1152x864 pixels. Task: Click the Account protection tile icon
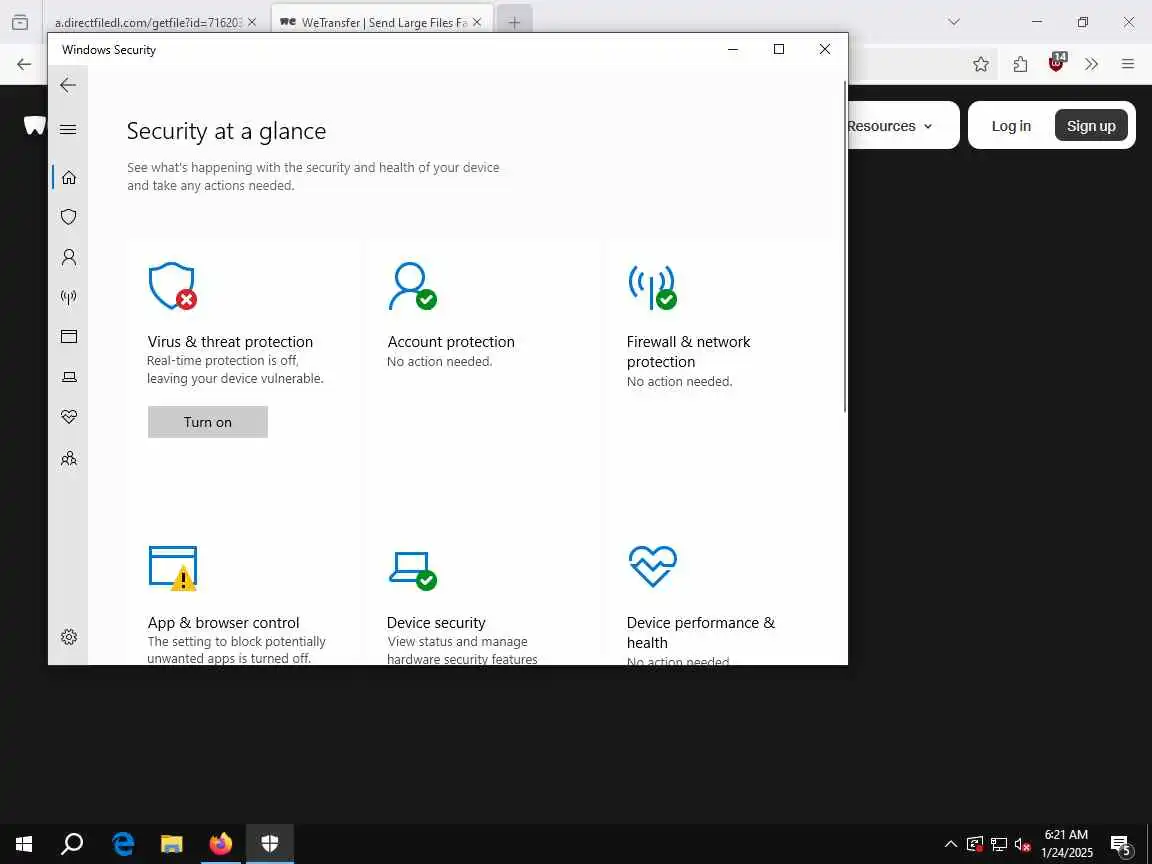point(411,286)
